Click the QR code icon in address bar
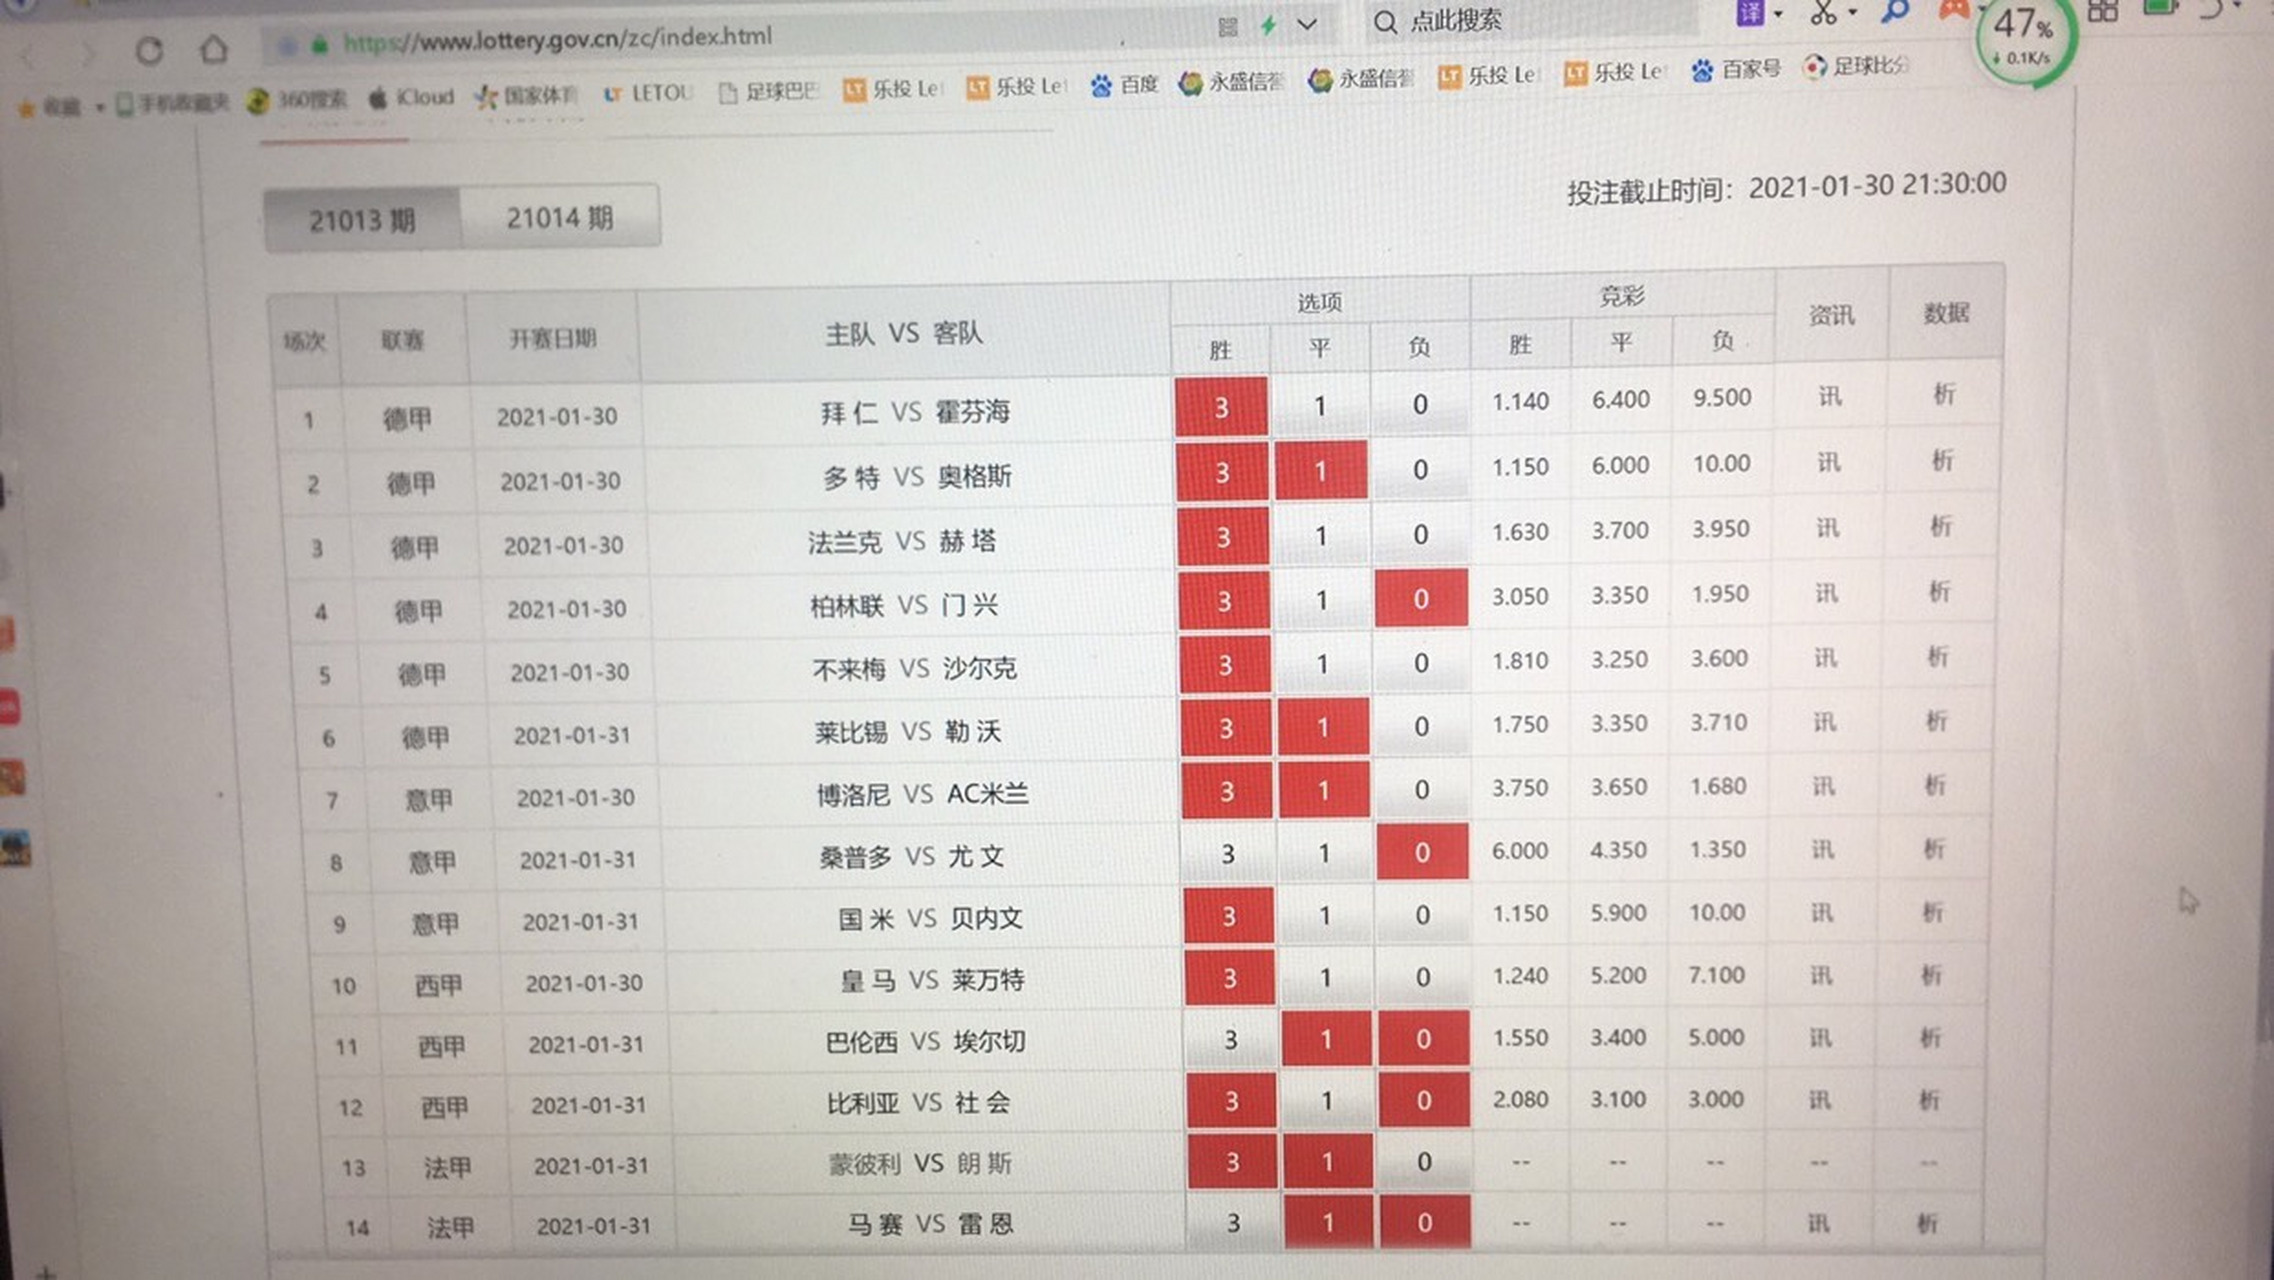 [1228, 27]
